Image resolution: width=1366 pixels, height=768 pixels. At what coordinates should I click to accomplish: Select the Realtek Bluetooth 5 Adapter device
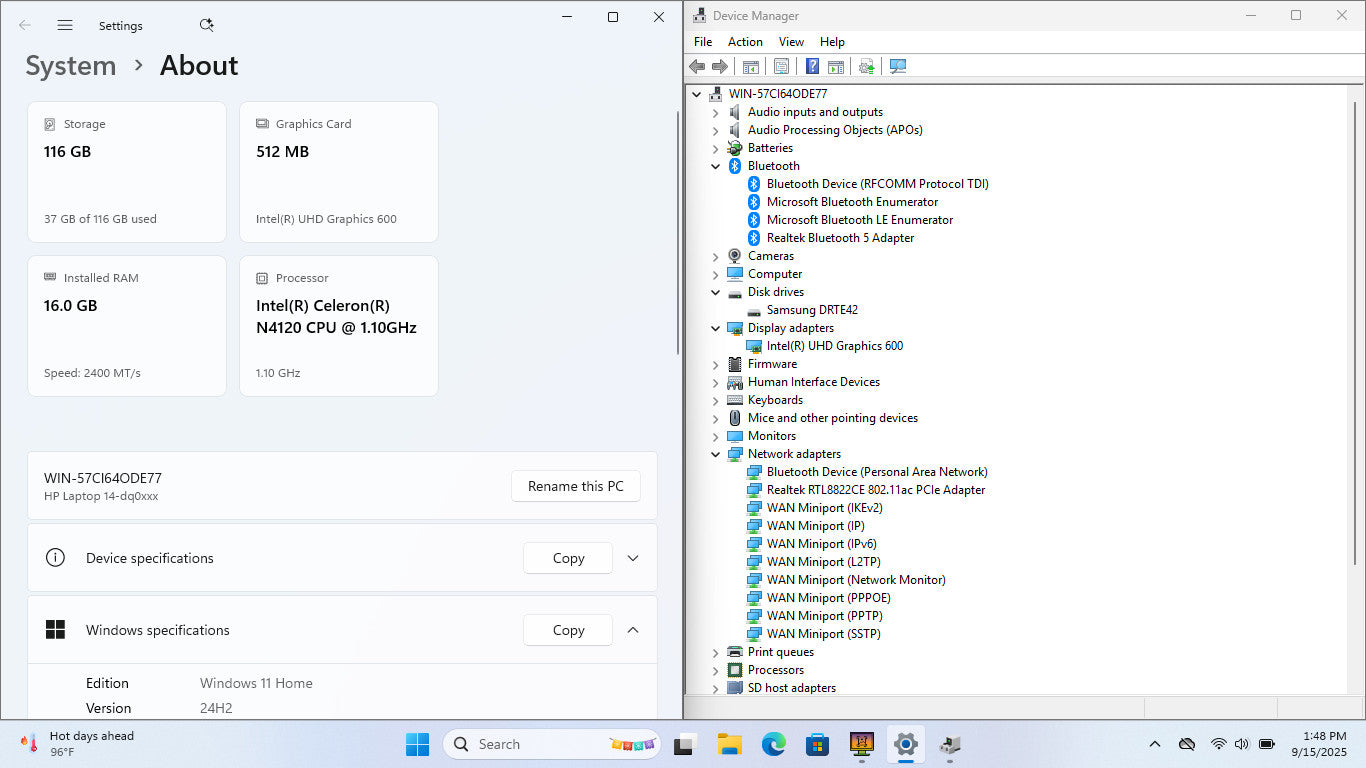[x=840, y=238]
